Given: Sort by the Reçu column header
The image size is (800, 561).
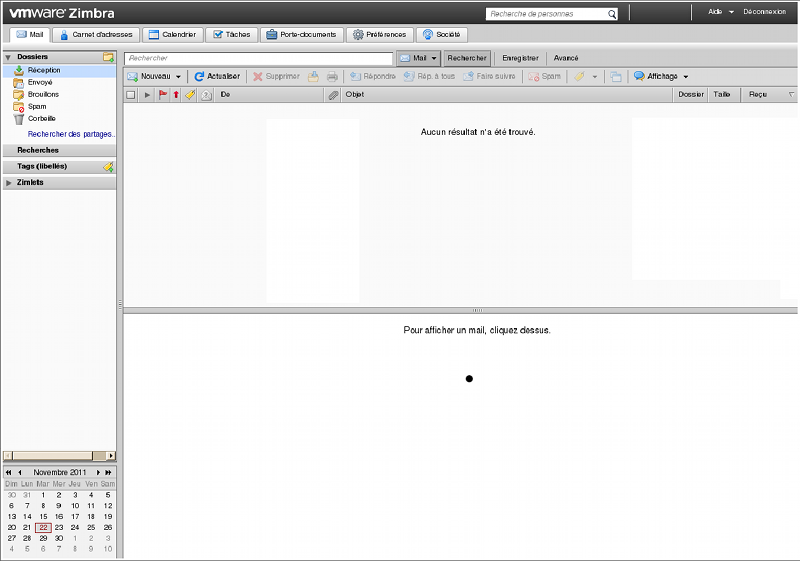Looking at the screenshot, I should pyautogui.click(x=769, y=95).
